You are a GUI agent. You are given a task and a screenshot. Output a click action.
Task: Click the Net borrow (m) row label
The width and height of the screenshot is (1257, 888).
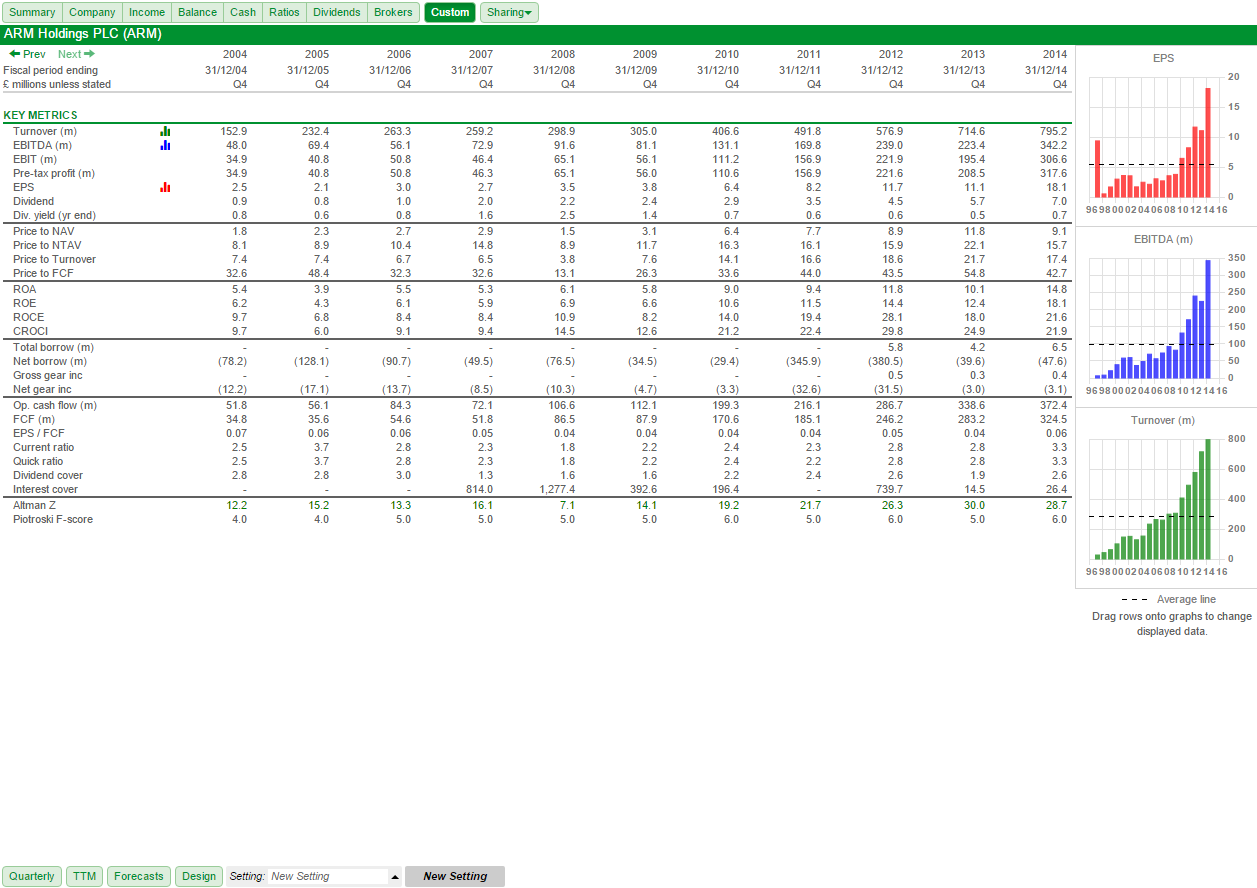pyautogui.click(x=50, y=361)
